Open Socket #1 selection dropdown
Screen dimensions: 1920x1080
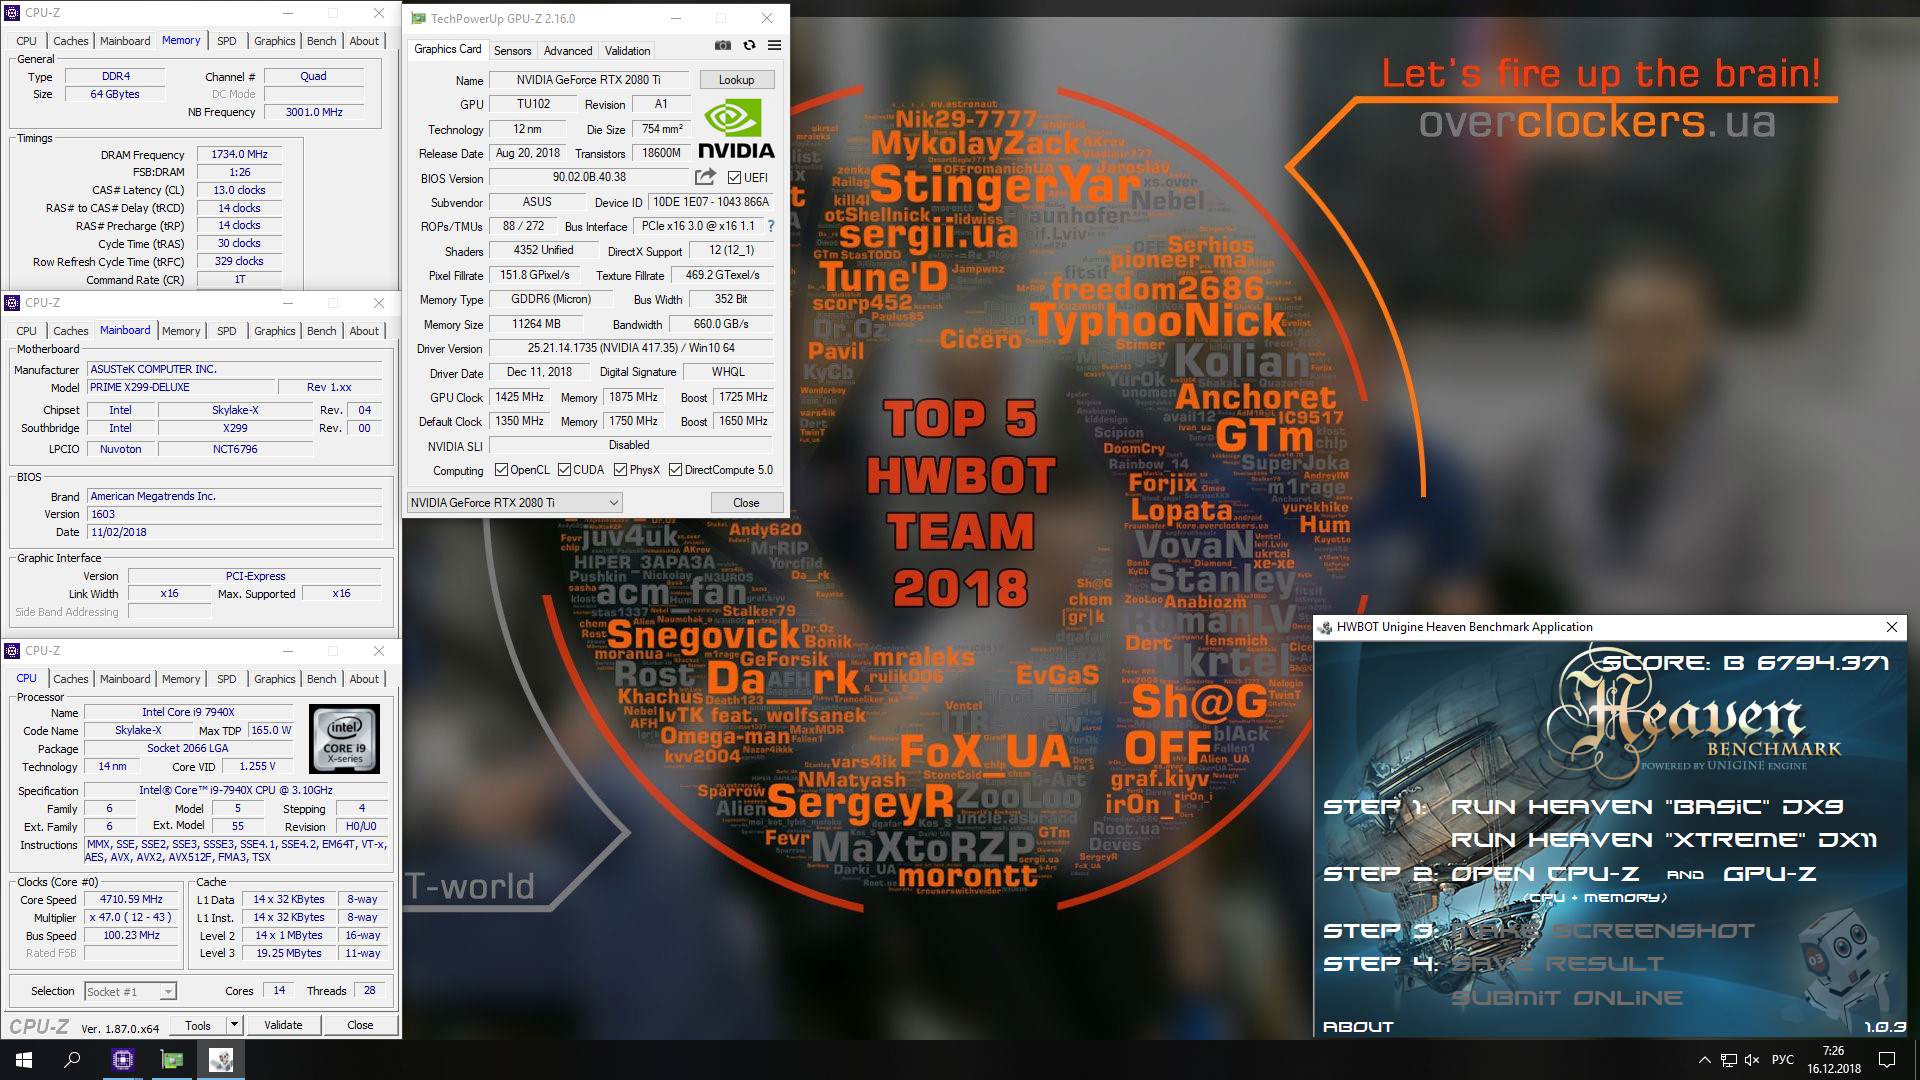coord(129,992)
